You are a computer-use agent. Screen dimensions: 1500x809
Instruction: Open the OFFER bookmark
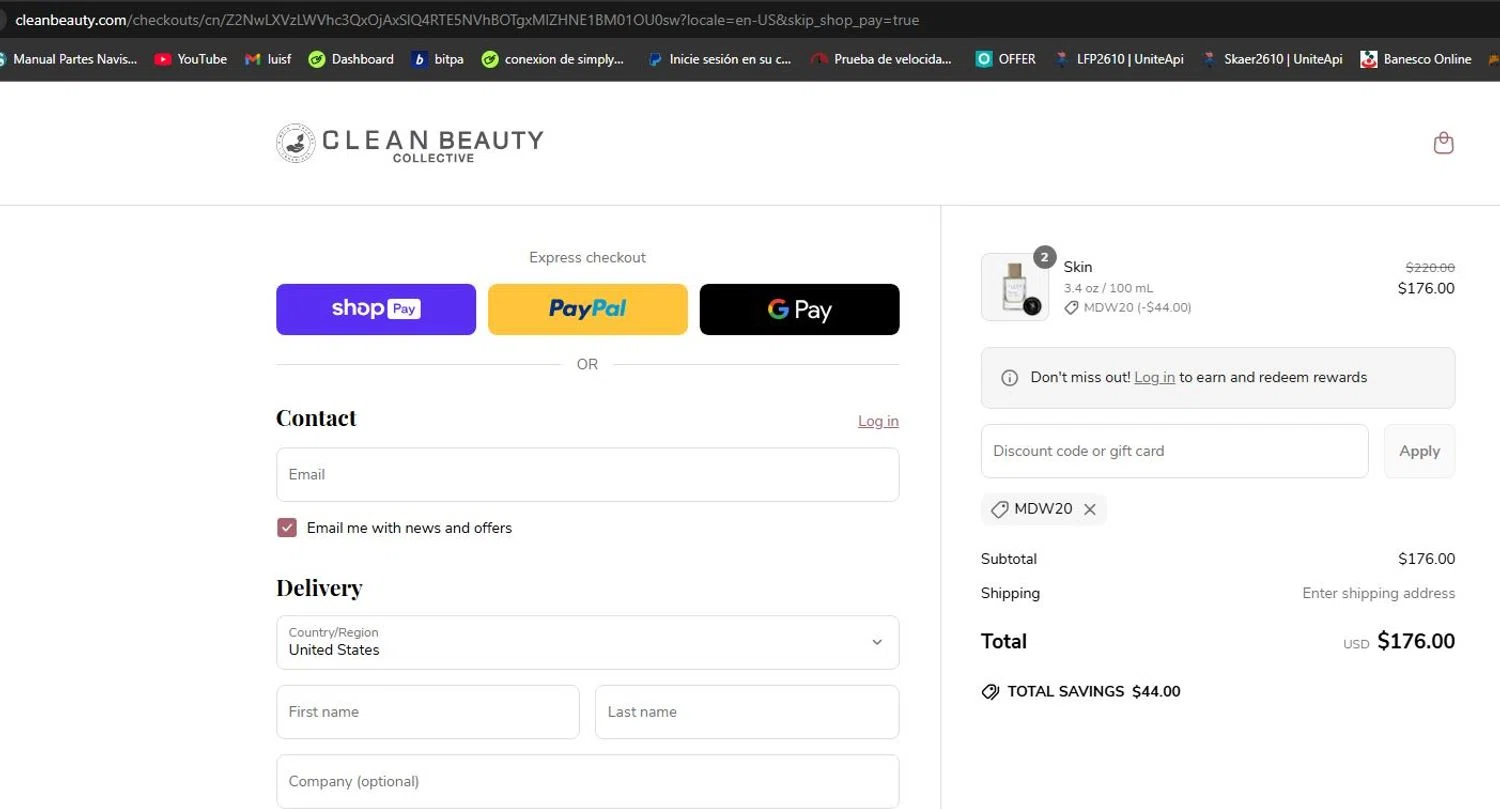tap(1006, 59)
